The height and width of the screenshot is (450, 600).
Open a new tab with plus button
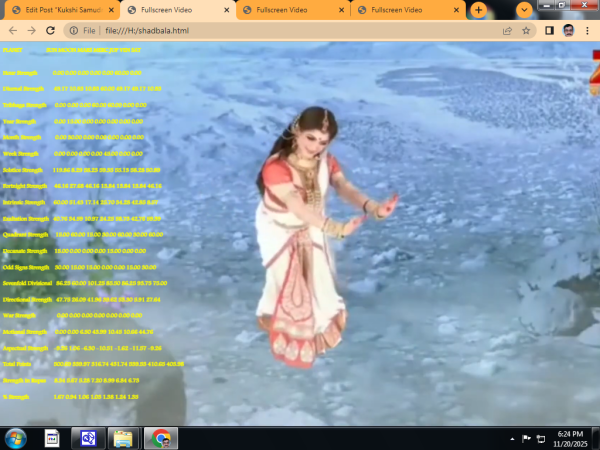pyautogui.click(x=478, y=9)
